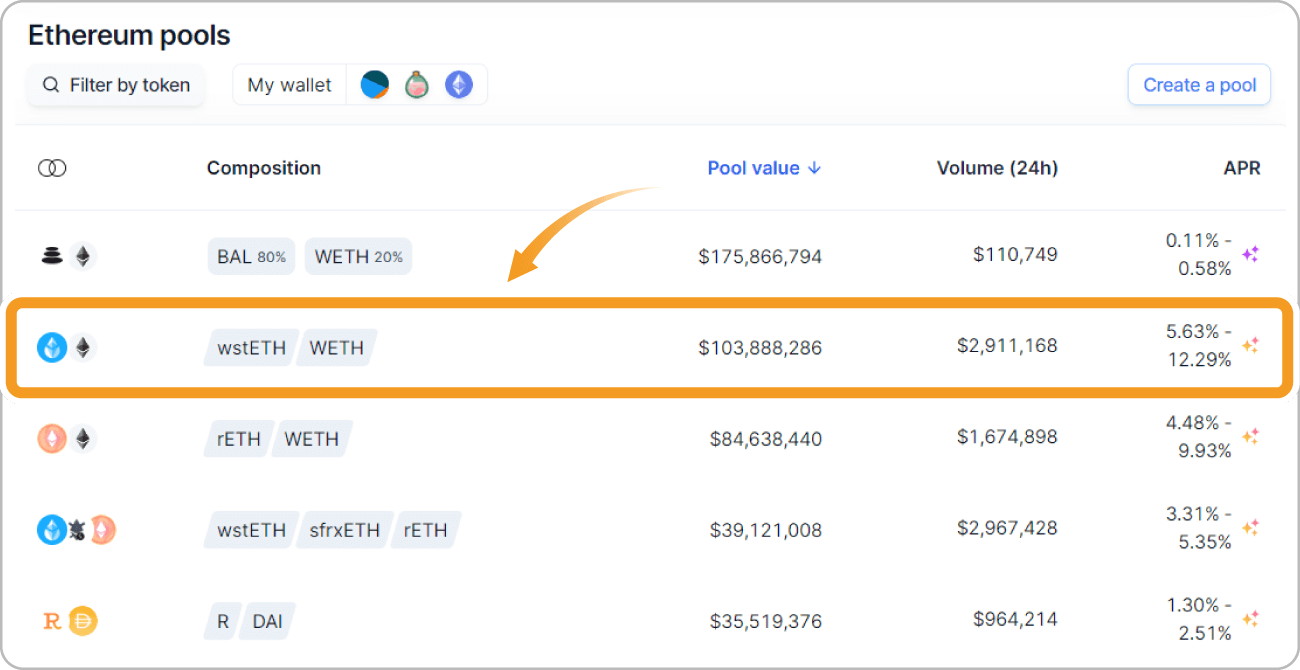Click token icons of the three-token wstETH/sfrxETH/rETH pool
Viewport: 1300px width, 670px height.
tap(76, 530)
